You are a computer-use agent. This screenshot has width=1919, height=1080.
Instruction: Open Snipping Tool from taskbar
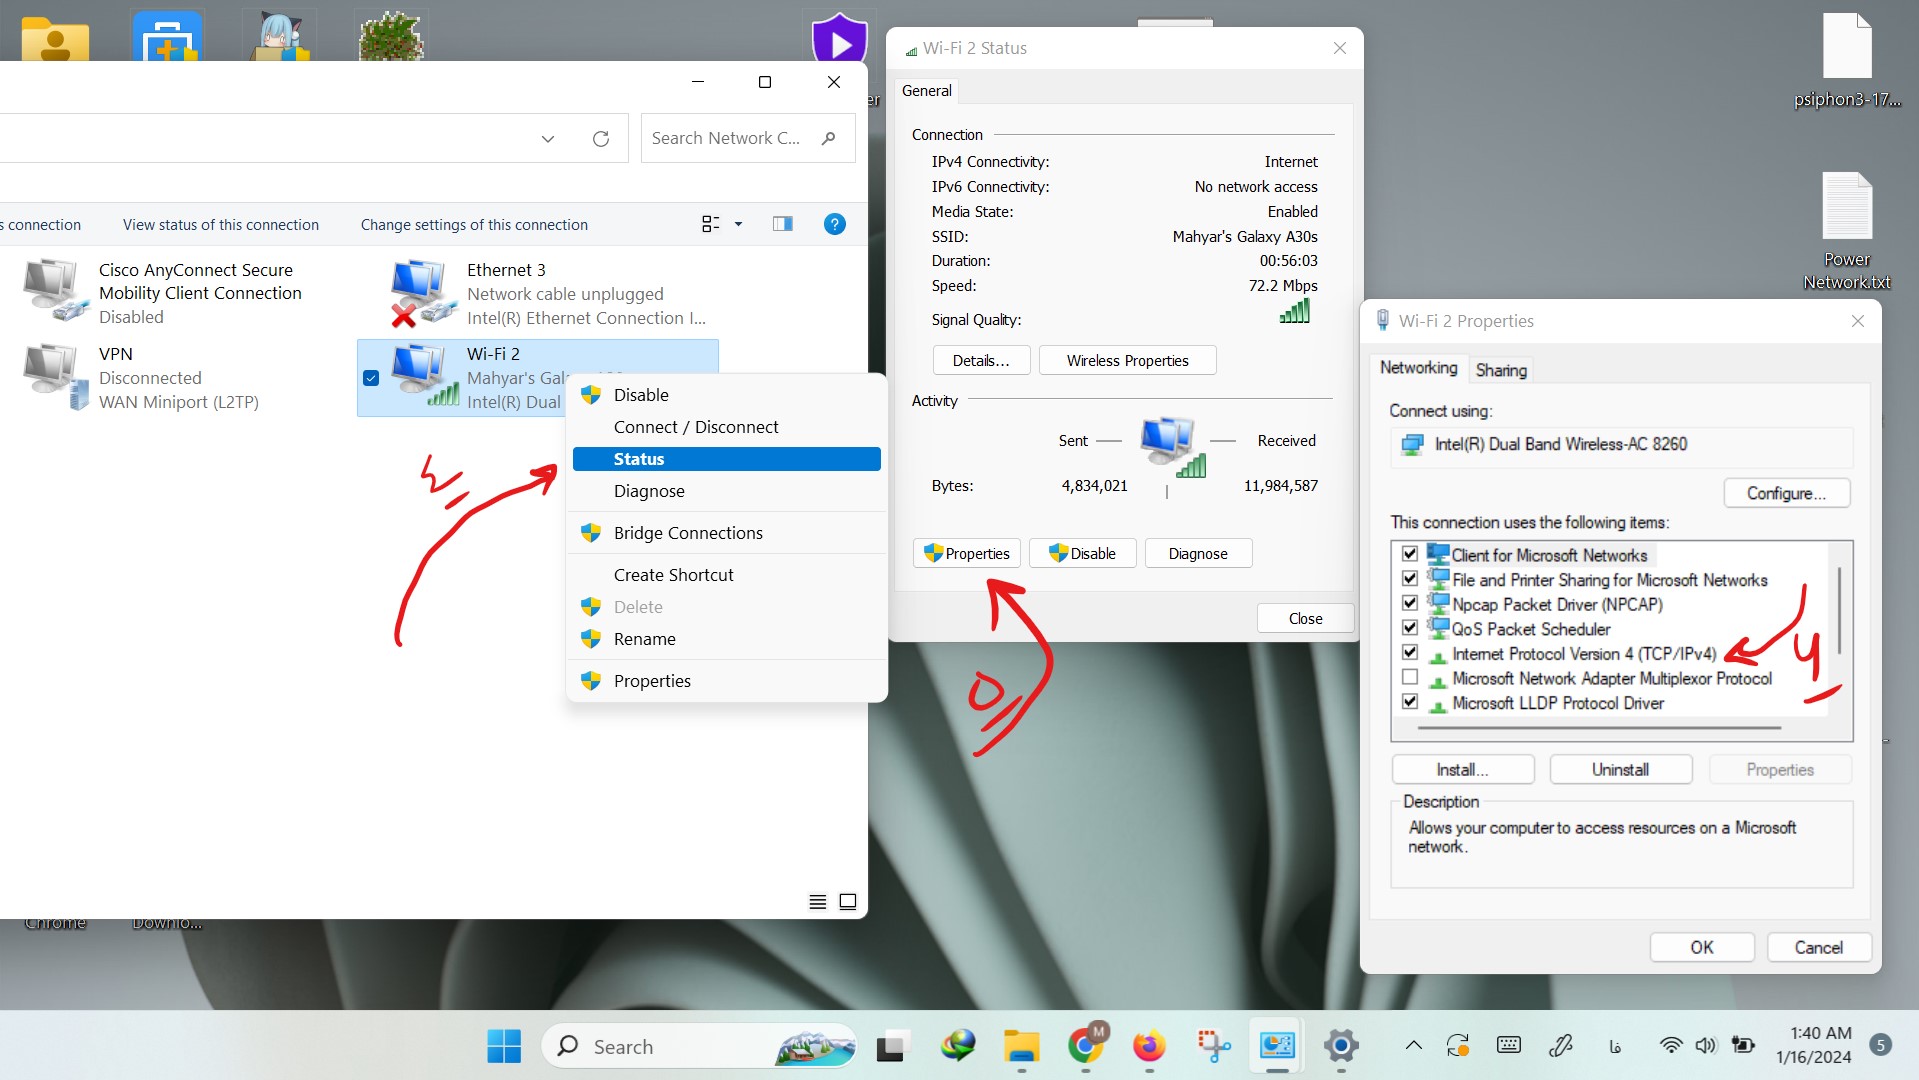[1213, 1046]
